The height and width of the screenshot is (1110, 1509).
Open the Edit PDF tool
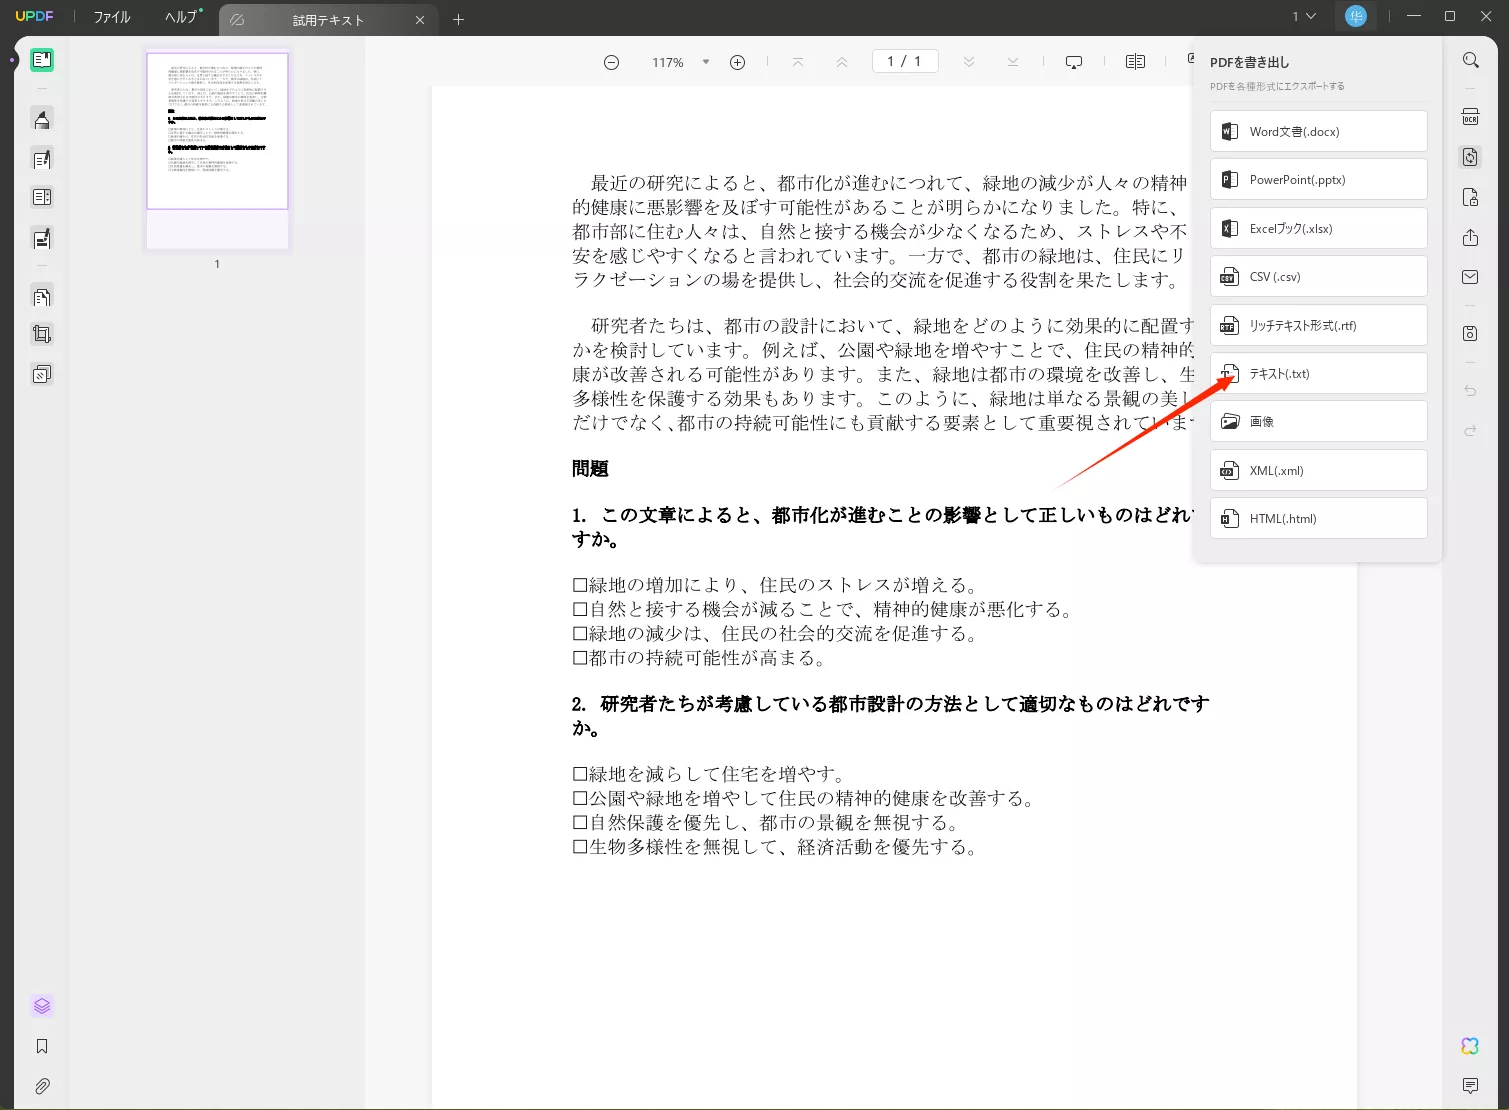coord(42,159)
